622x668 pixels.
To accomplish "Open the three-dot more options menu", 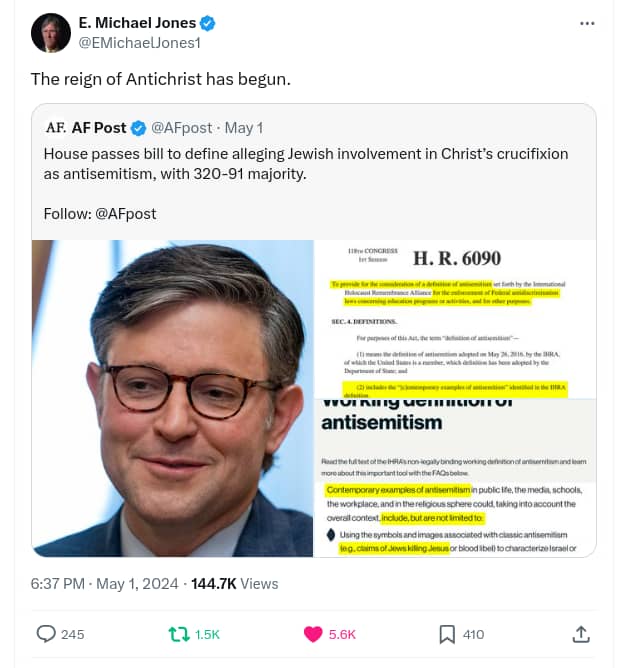I will [x=587, y=23].
